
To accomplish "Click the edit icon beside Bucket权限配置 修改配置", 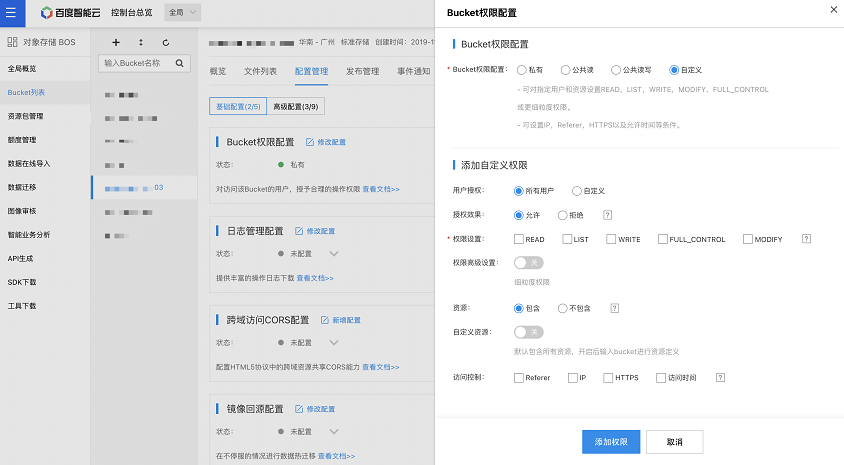I will pos(310,142).
